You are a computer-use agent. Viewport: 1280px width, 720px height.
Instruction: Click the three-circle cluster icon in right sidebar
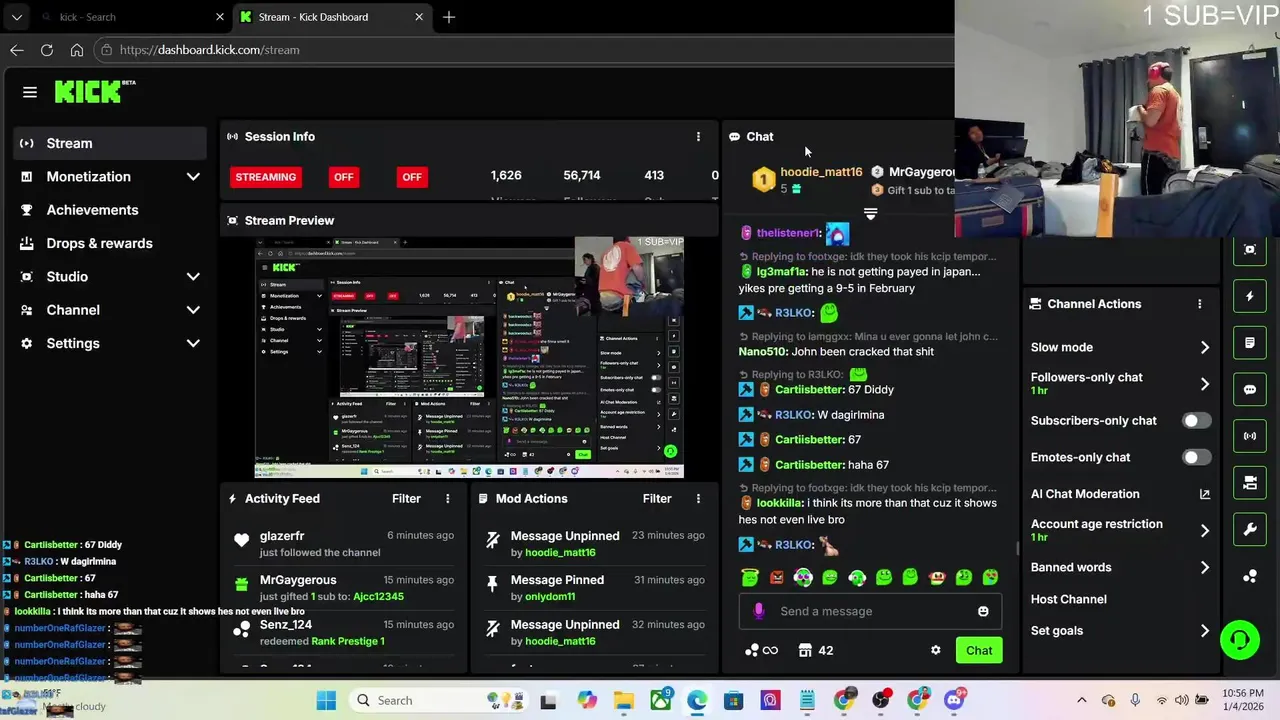tap(1250, 576)
